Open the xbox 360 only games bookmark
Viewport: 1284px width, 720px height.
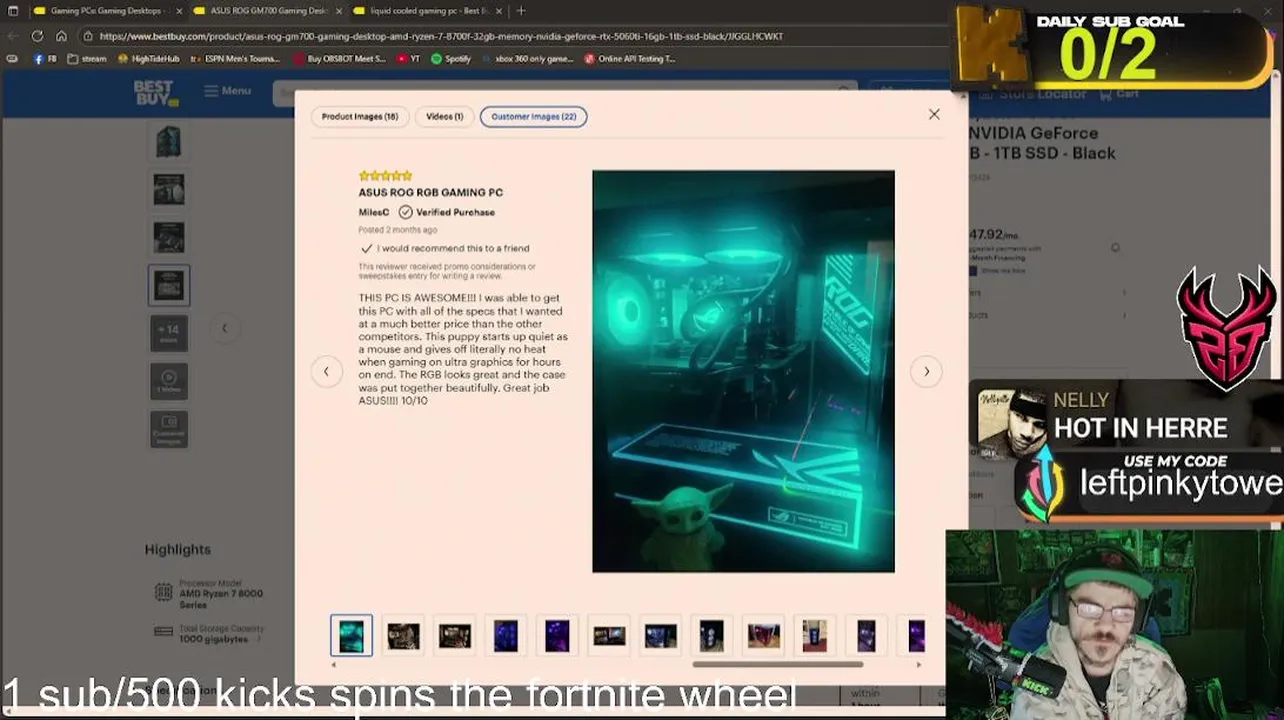tap(527, 59)
